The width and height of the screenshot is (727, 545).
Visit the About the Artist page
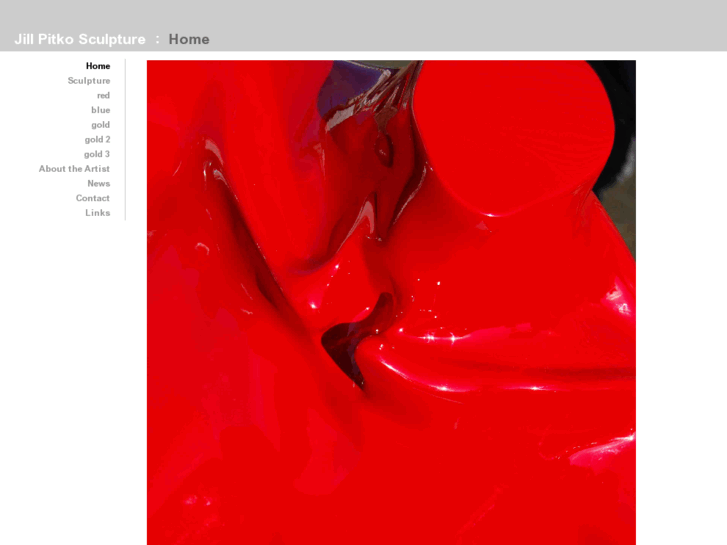(74, 169)
